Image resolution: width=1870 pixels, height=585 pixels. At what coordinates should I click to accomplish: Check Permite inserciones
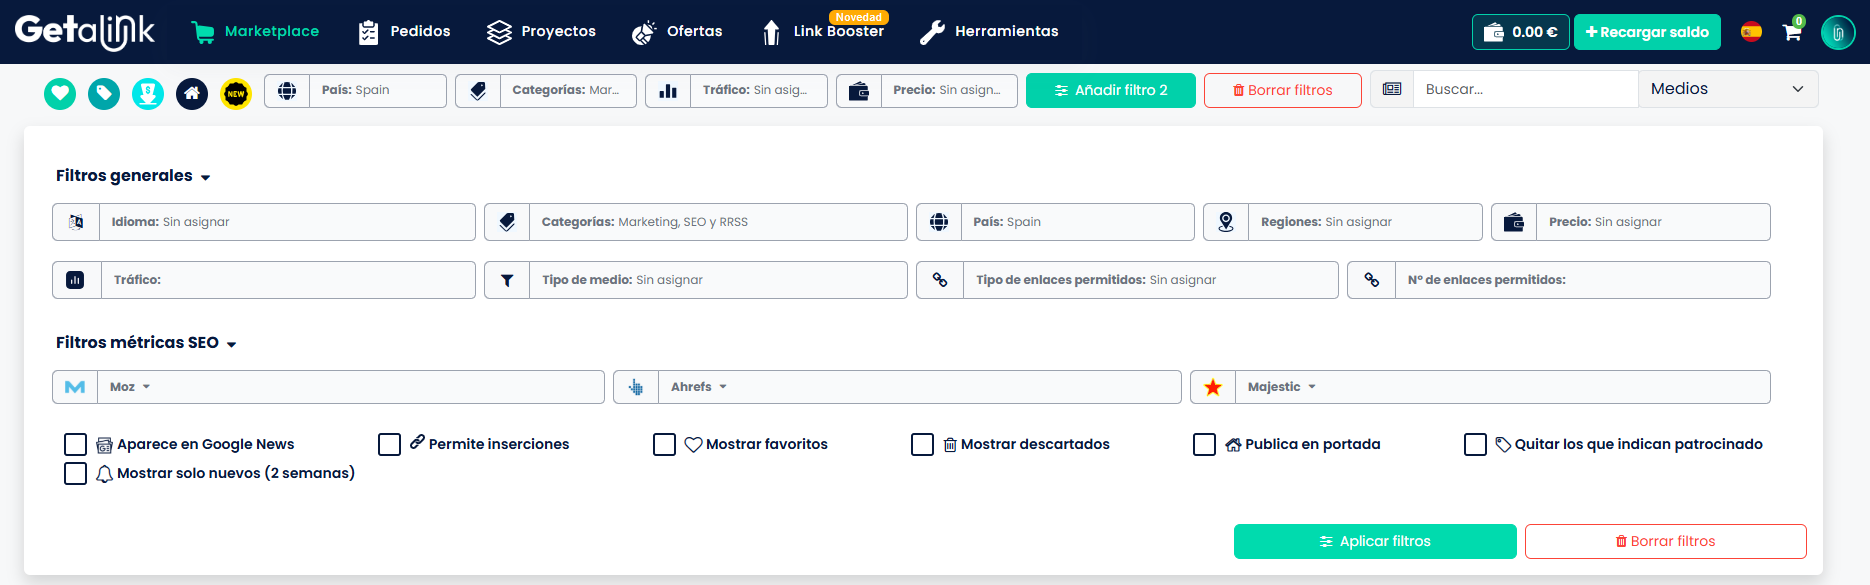(x=389, y=444)
